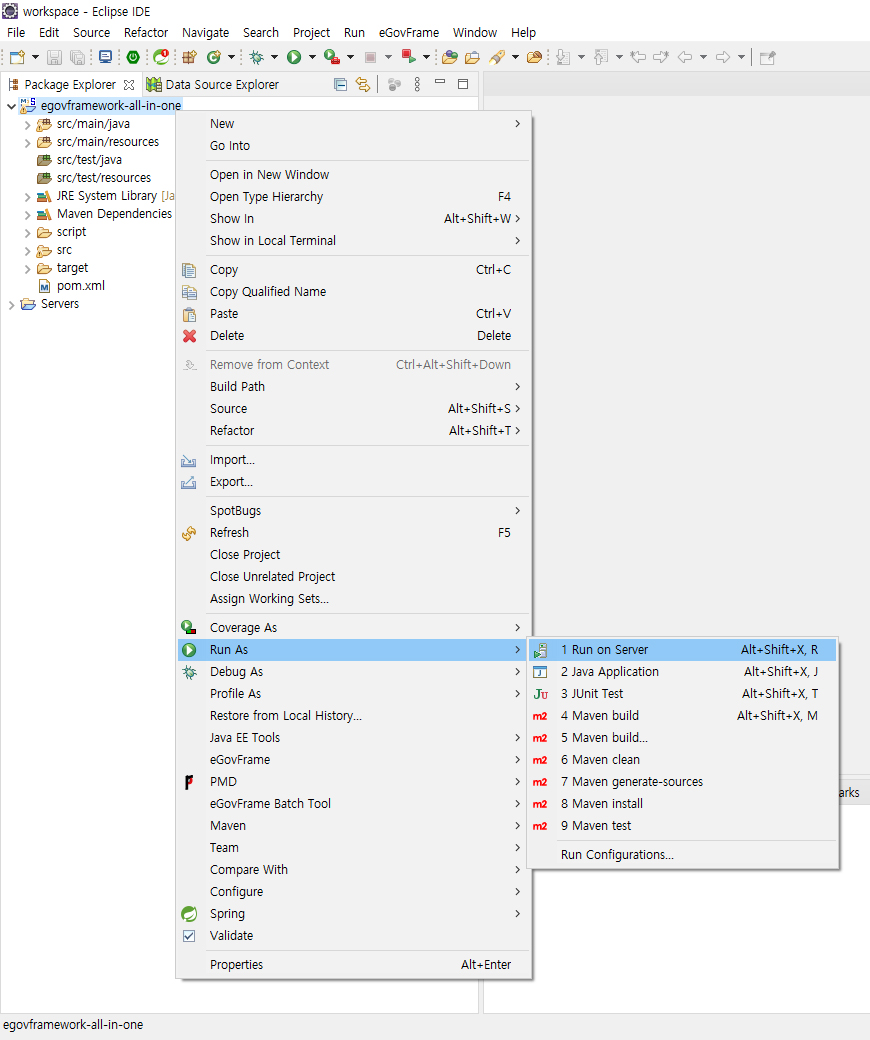Screen dimensions: 870x1040
Task: Click the green Run button in toolbar
Action: [x=294, y=58]
